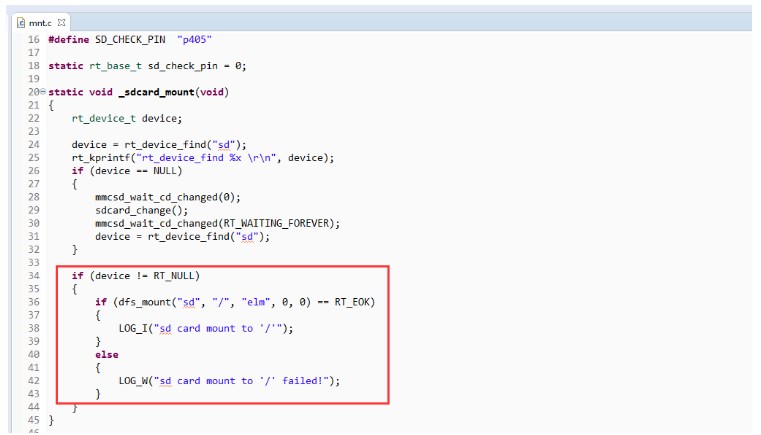Click the _sdcard_mount function name
Viewport: 761px width, 435px height.
click(156, 92)
